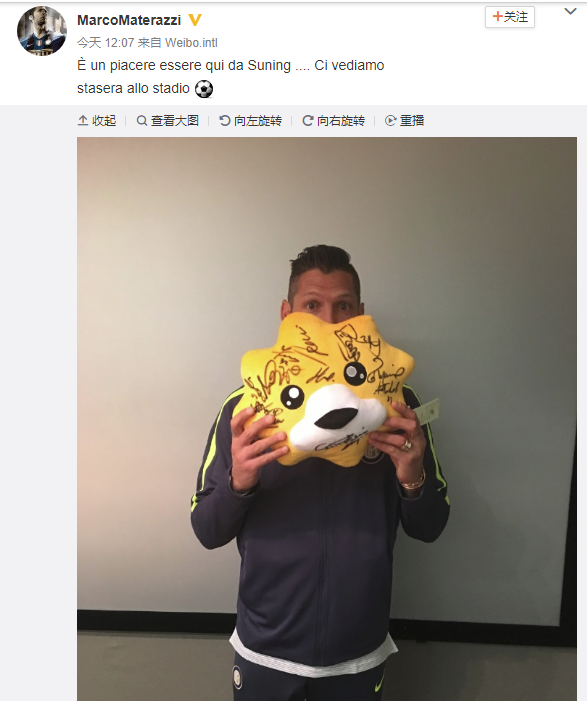The image size is (587, 701).
Task: Follow the user with the +关注 button
Action: coord(510,17)
